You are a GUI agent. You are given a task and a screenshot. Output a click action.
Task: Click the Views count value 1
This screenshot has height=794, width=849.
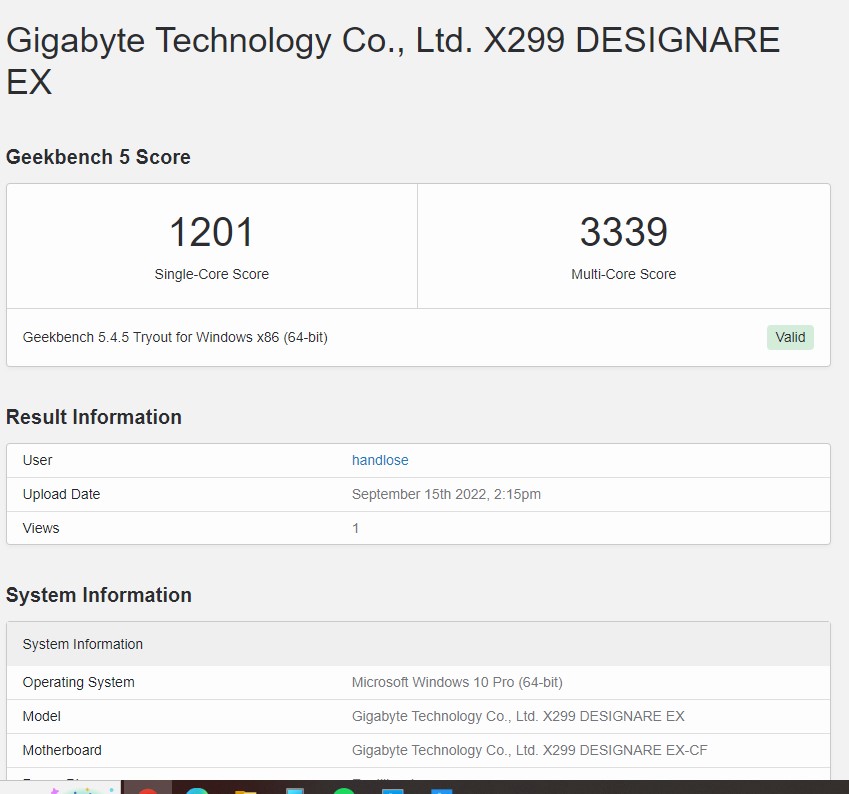(x=355, y=528)
